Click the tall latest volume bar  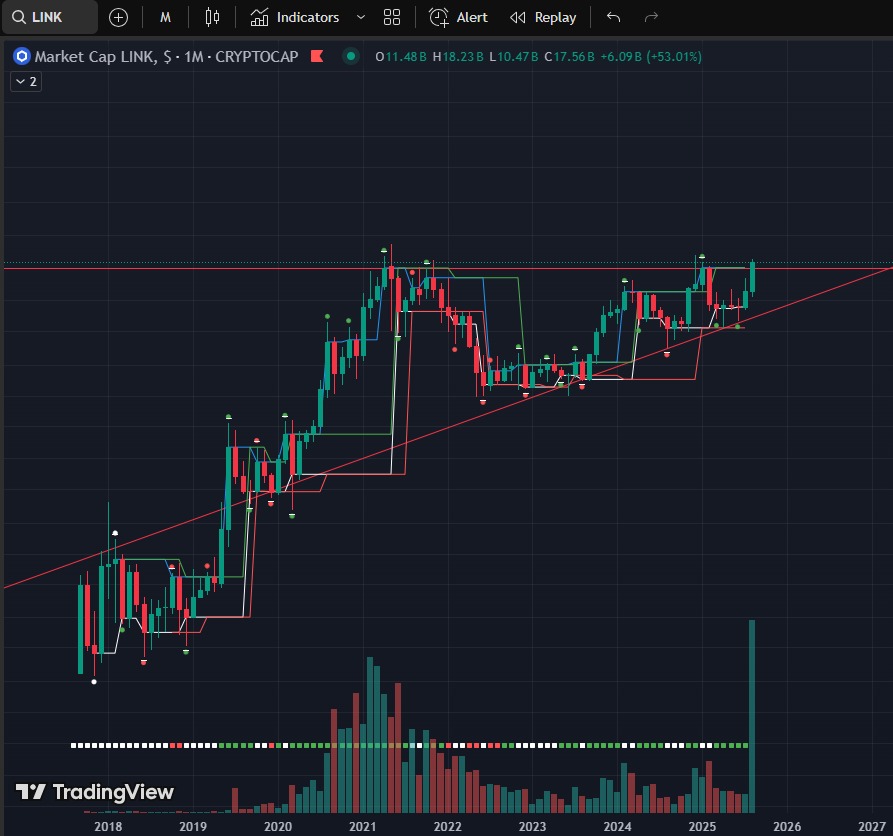pyautogui.click(x=752, y=716)
